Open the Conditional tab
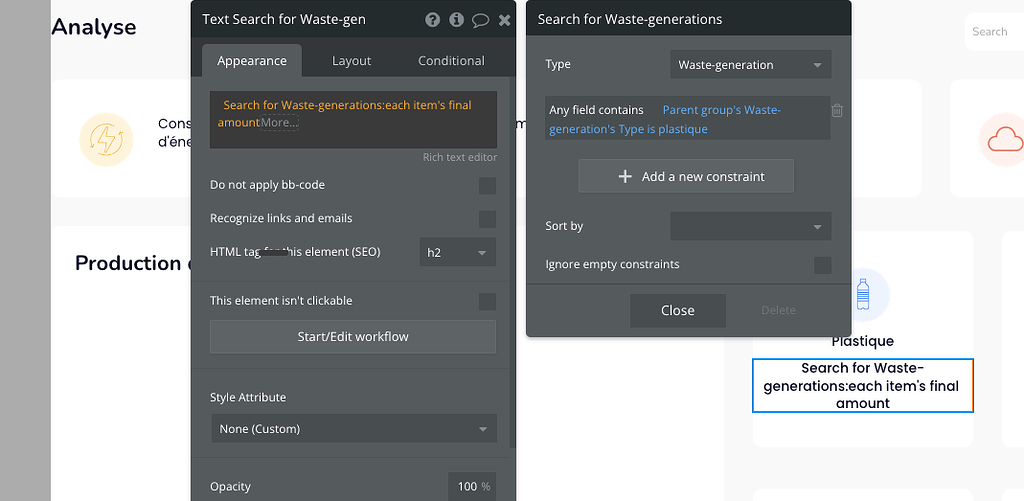The image size is (1024, 501). pyautogui.click(x=451, y=61)
